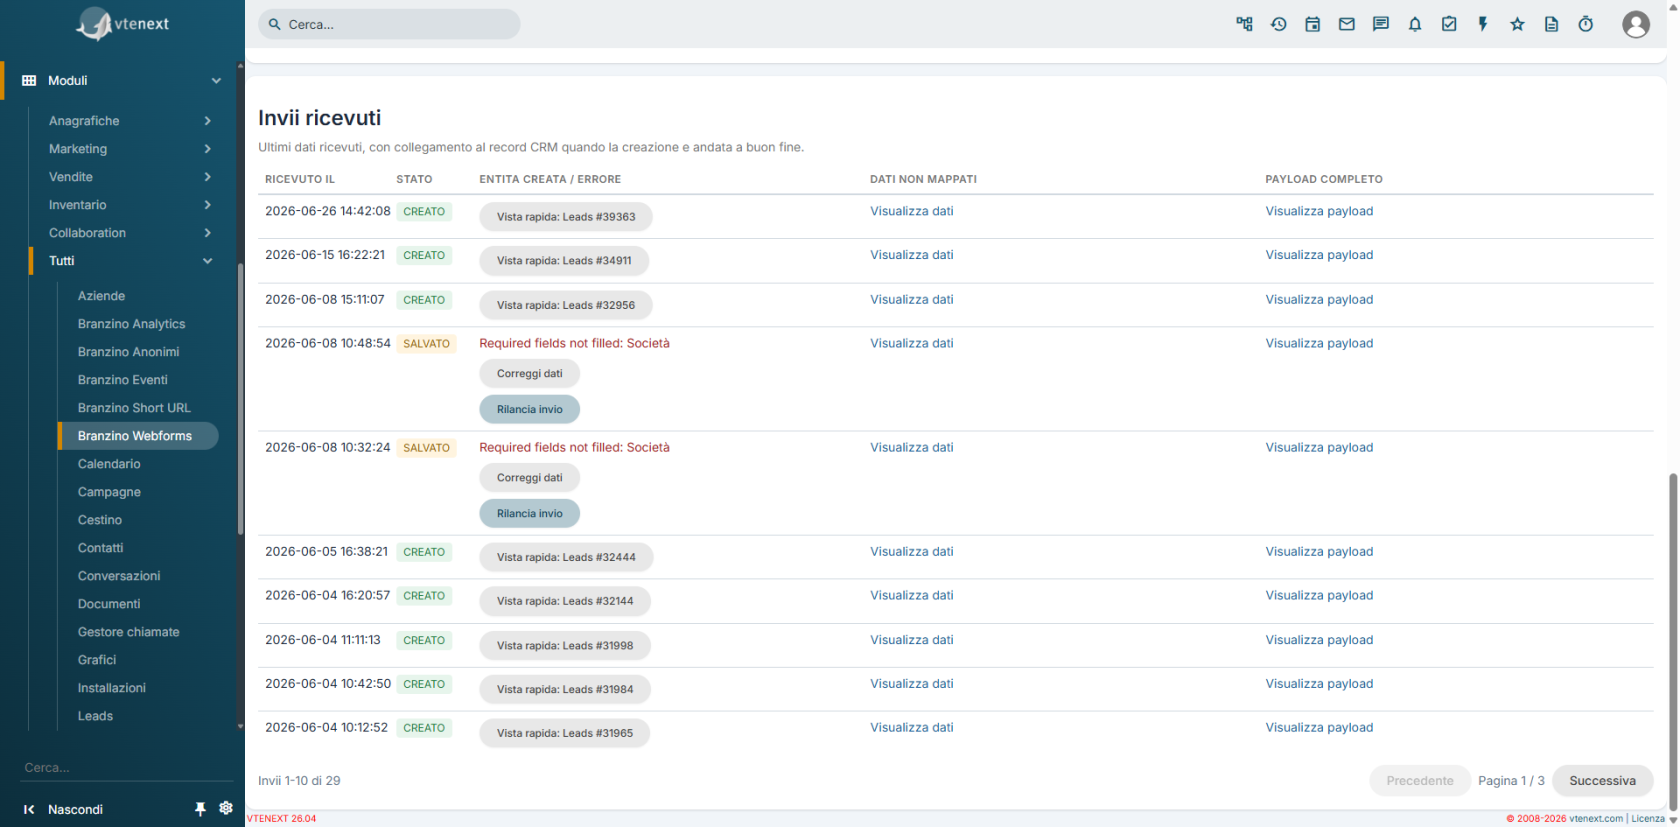Open the sidebar settings gear icon
This screenshot has width=1680, height=827.
pyautogui.click(x=226, y=808)
